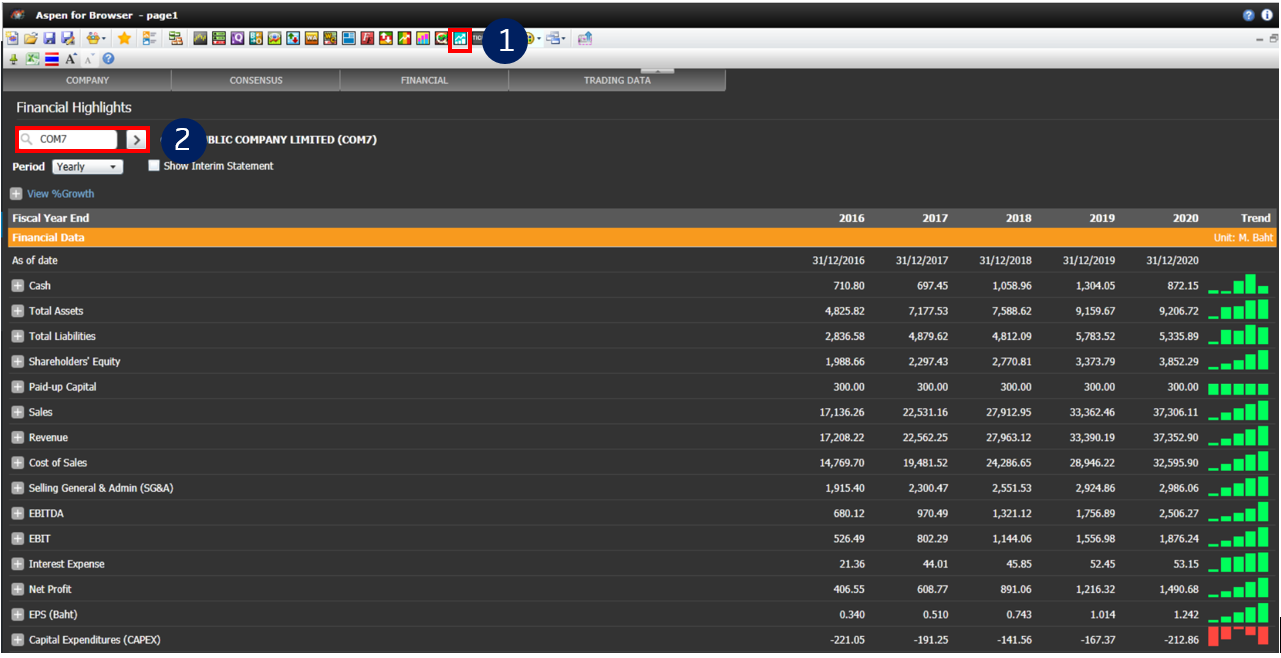Click the info icon in title bar

1267,15
